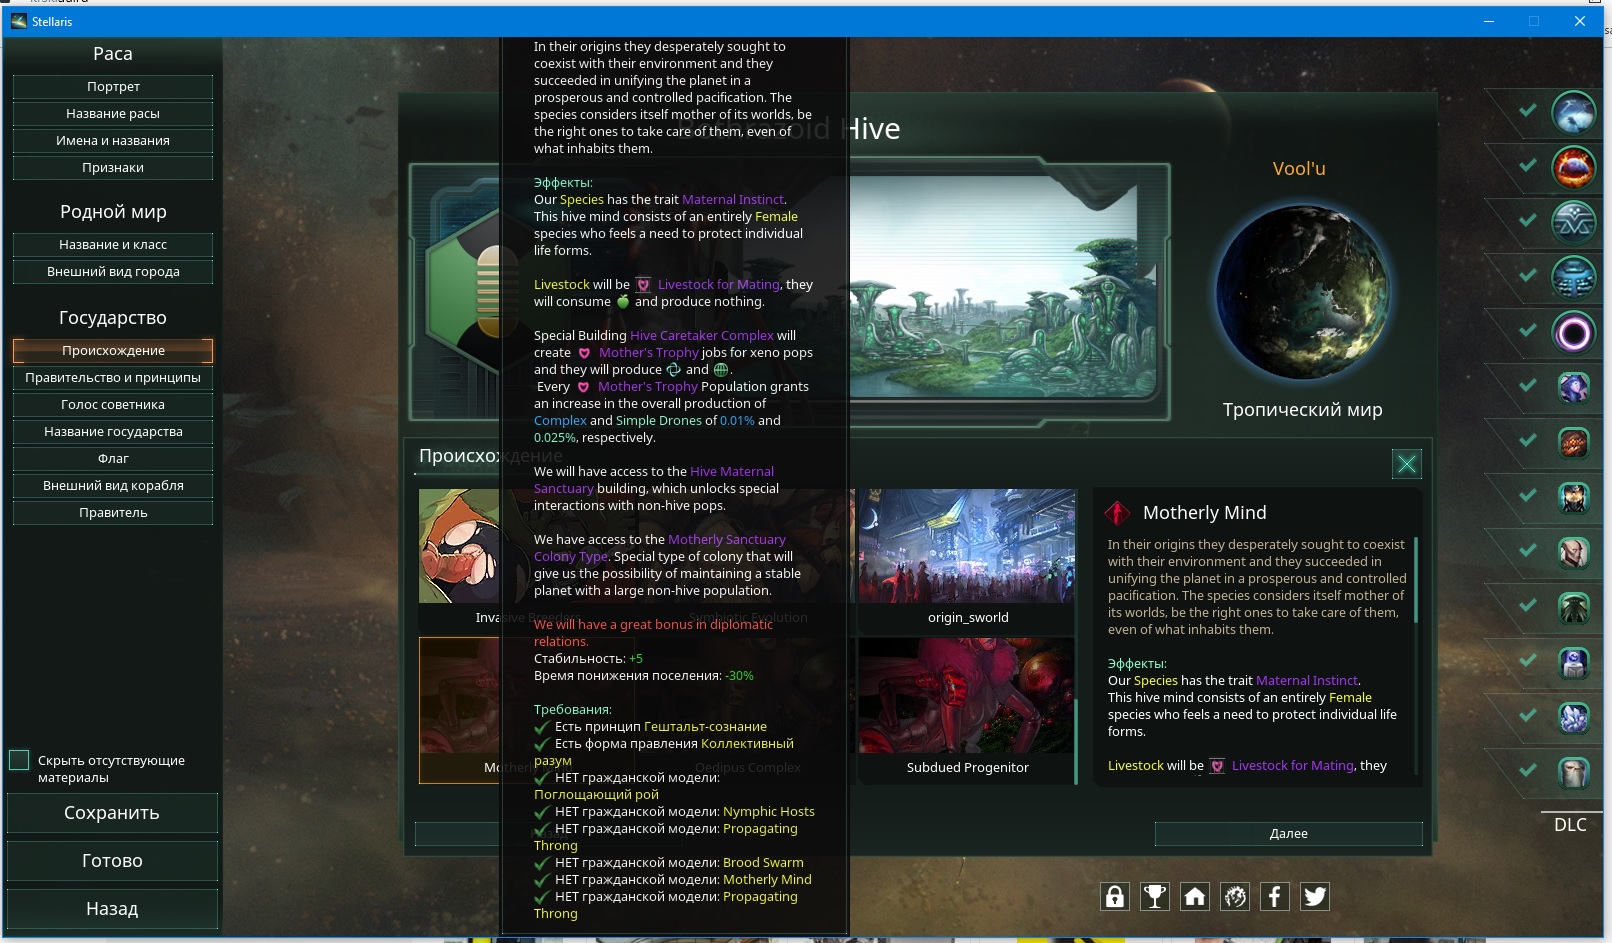Image resolution: width=1612 pixels, height=943 pixels.
Task: Open Правительство и принципы section
Action: [x=113, y=378]
